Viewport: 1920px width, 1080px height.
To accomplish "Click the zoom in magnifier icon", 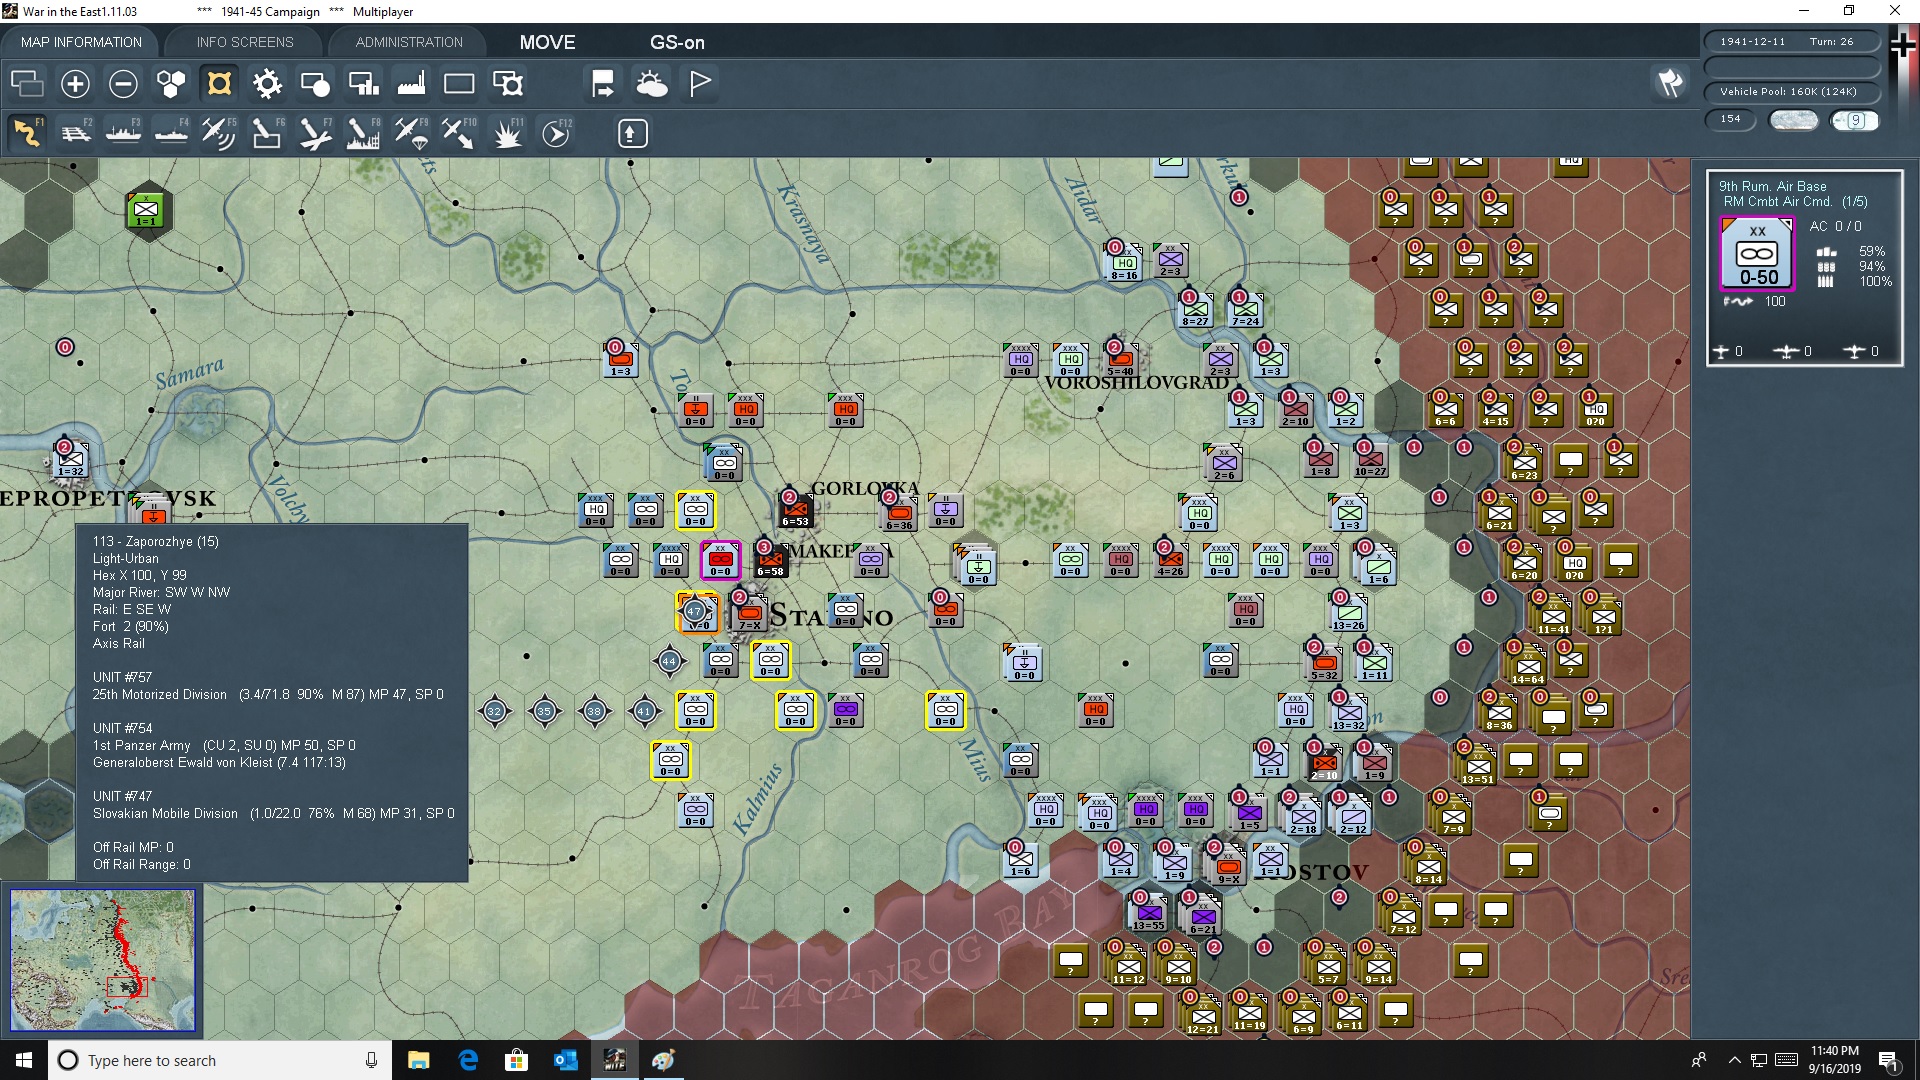I will 75,83.
